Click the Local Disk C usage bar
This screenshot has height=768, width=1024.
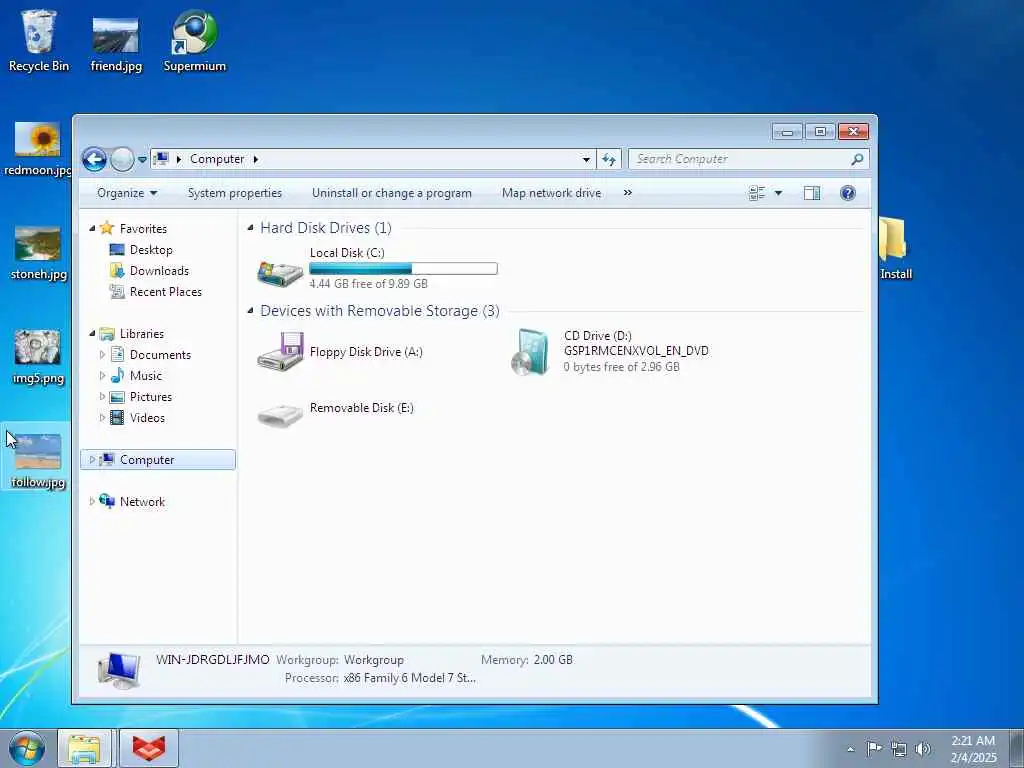[403, 268]
